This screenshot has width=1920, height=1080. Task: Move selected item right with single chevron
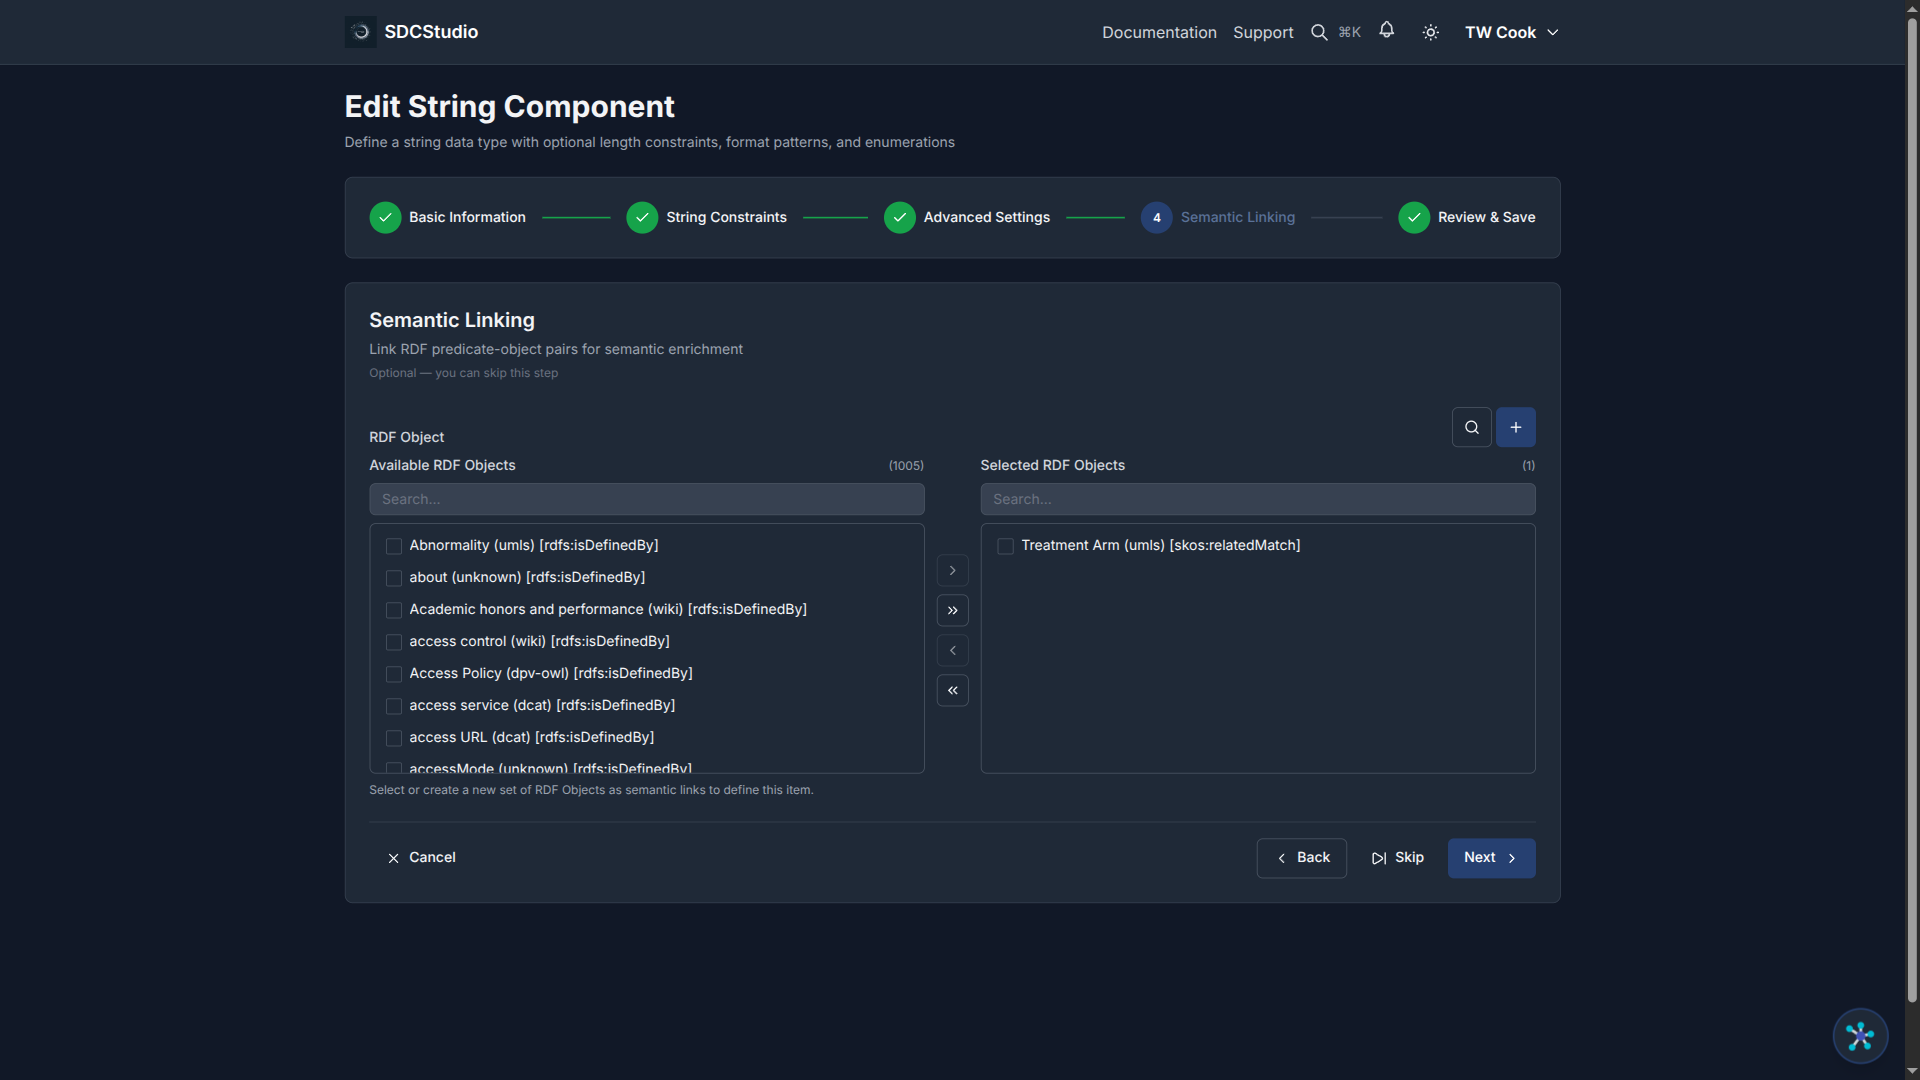pyautogui.click(x=952, y=570)
